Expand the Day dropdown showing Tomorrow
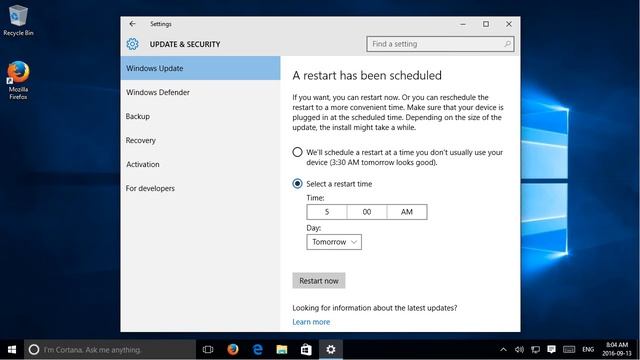640x360 pixels. pyautogui.click(x=334, y=242)
